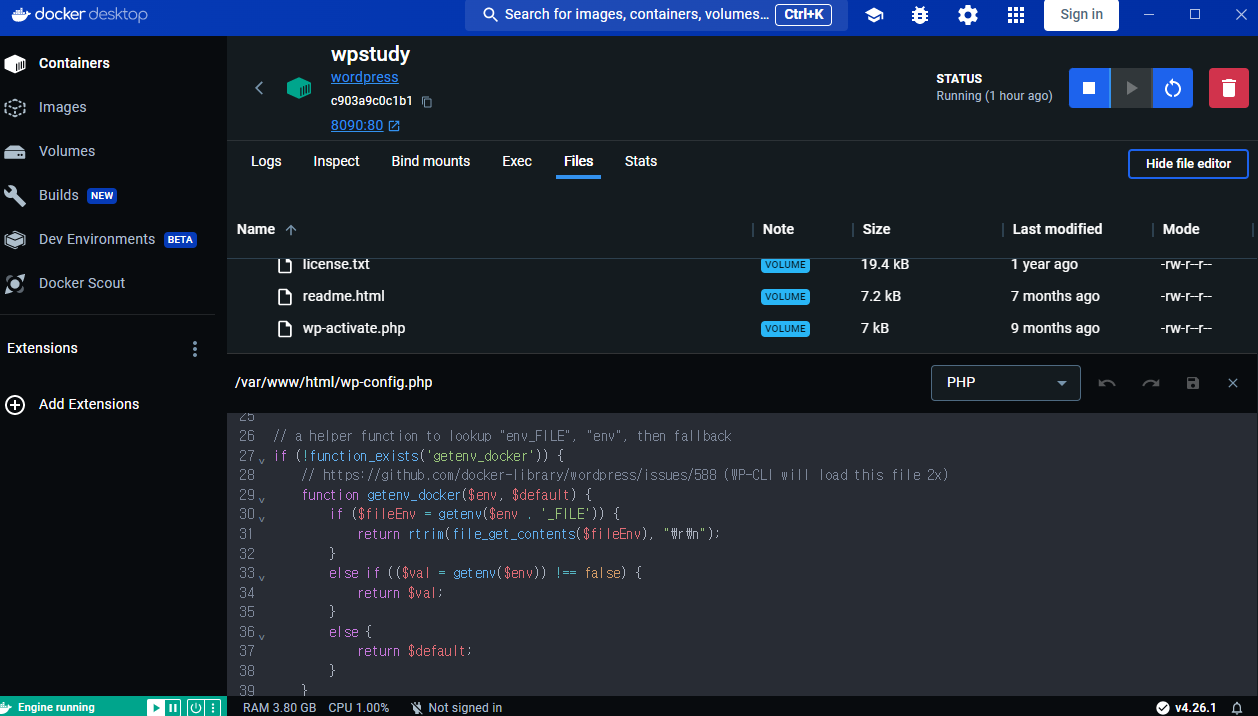Focus the search bar for images, containers
The image size is (1258, 716).
tap(656, 15)
